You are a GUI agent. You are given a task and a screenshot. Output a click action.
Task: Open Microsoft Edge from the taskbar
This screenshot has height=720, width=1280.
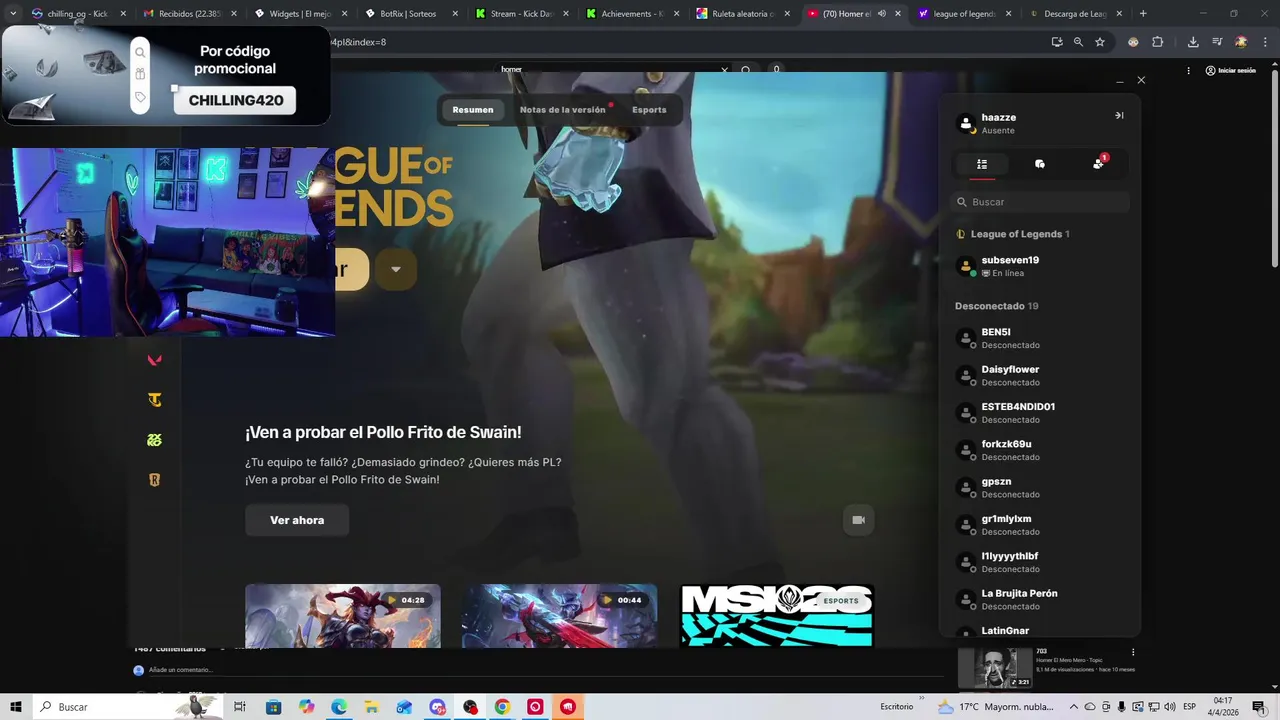point(339,707)
